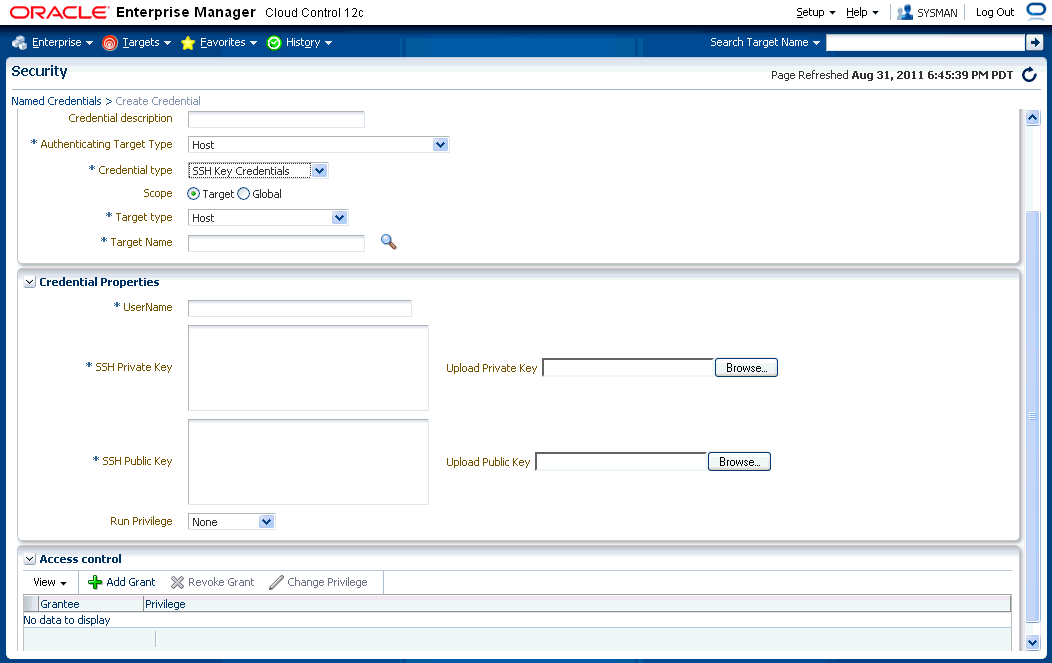Go to the Named Credentials breadcrumb link
The width and height of the screenshot is (1052, 663).
[x=56, y=101]
